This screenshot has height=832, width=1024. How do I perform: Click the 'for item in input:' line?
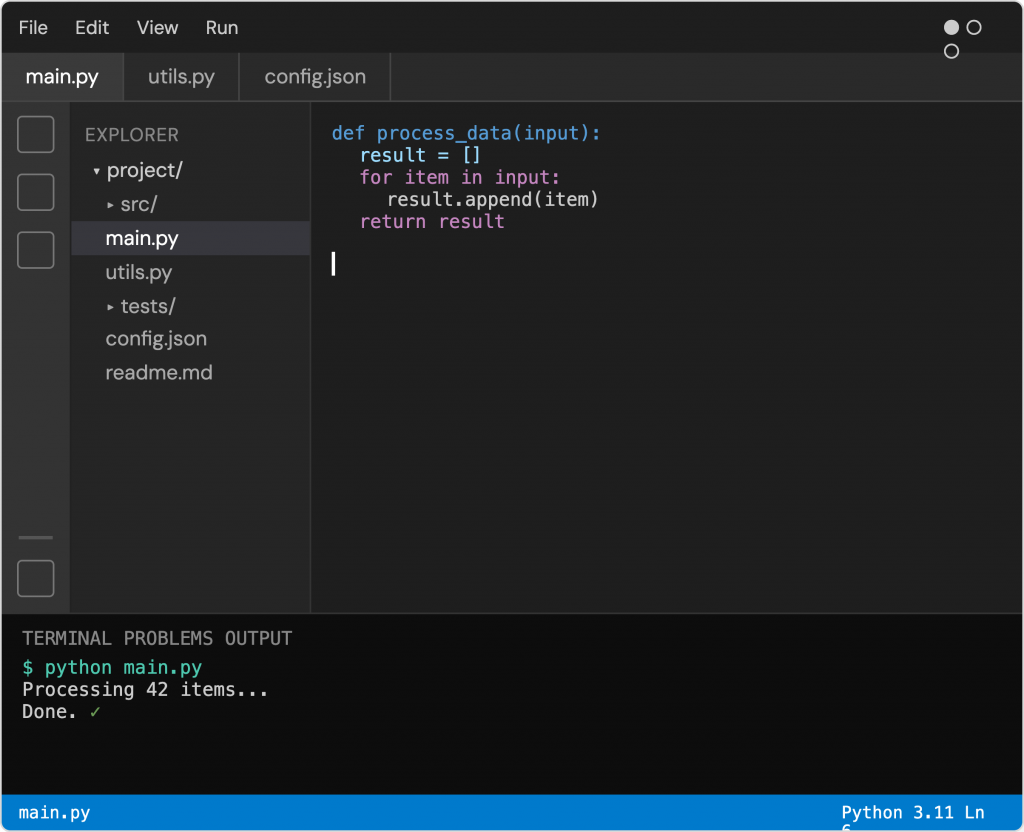click(460, 178)
